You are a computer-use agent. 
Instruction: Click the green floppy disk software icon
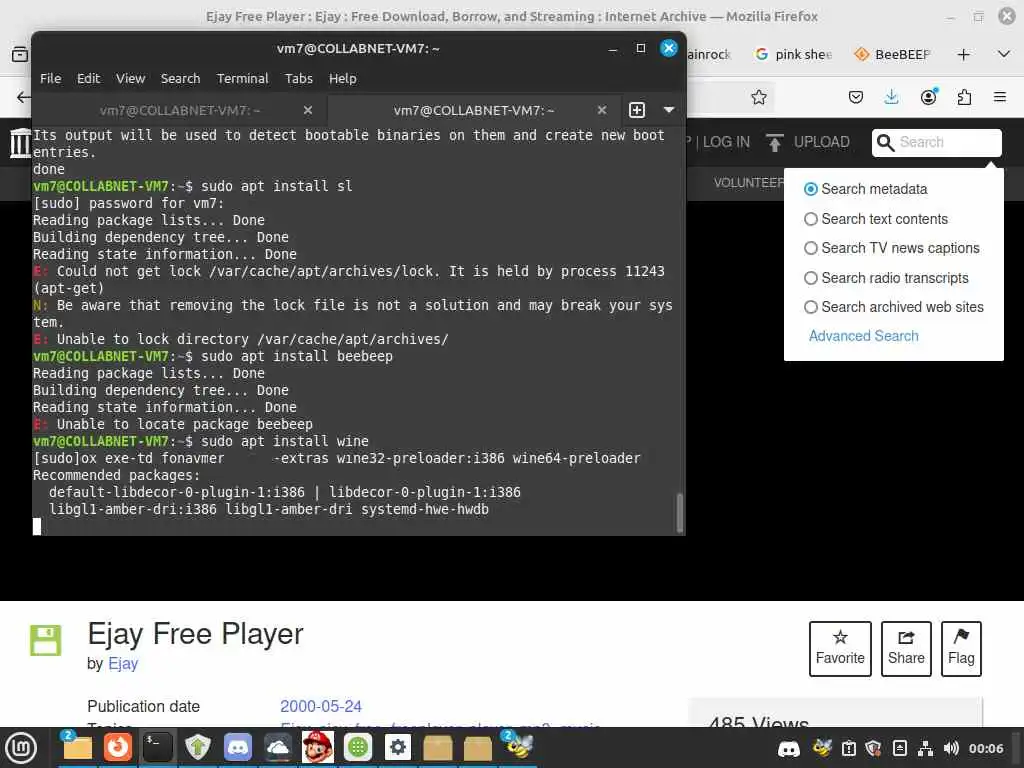coord(46,641)
